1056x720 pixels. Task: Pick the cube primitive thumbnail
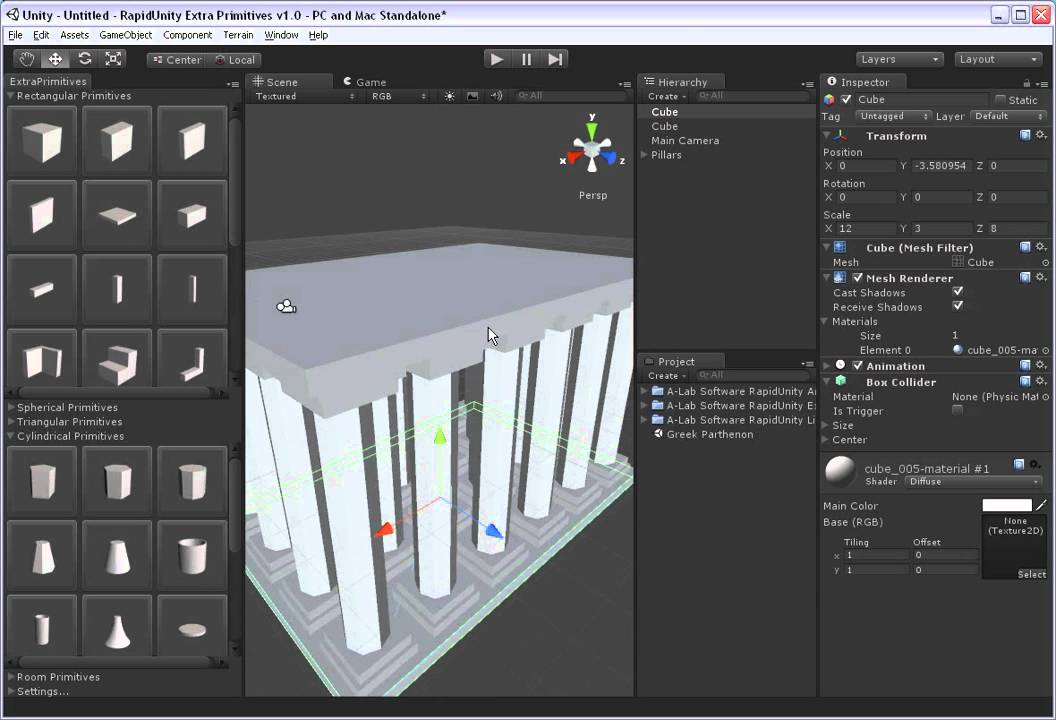tap(42, 141)
